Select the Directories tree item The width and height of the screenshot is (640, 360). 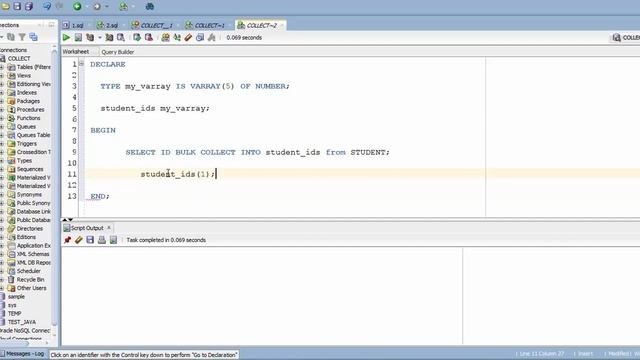30,229
